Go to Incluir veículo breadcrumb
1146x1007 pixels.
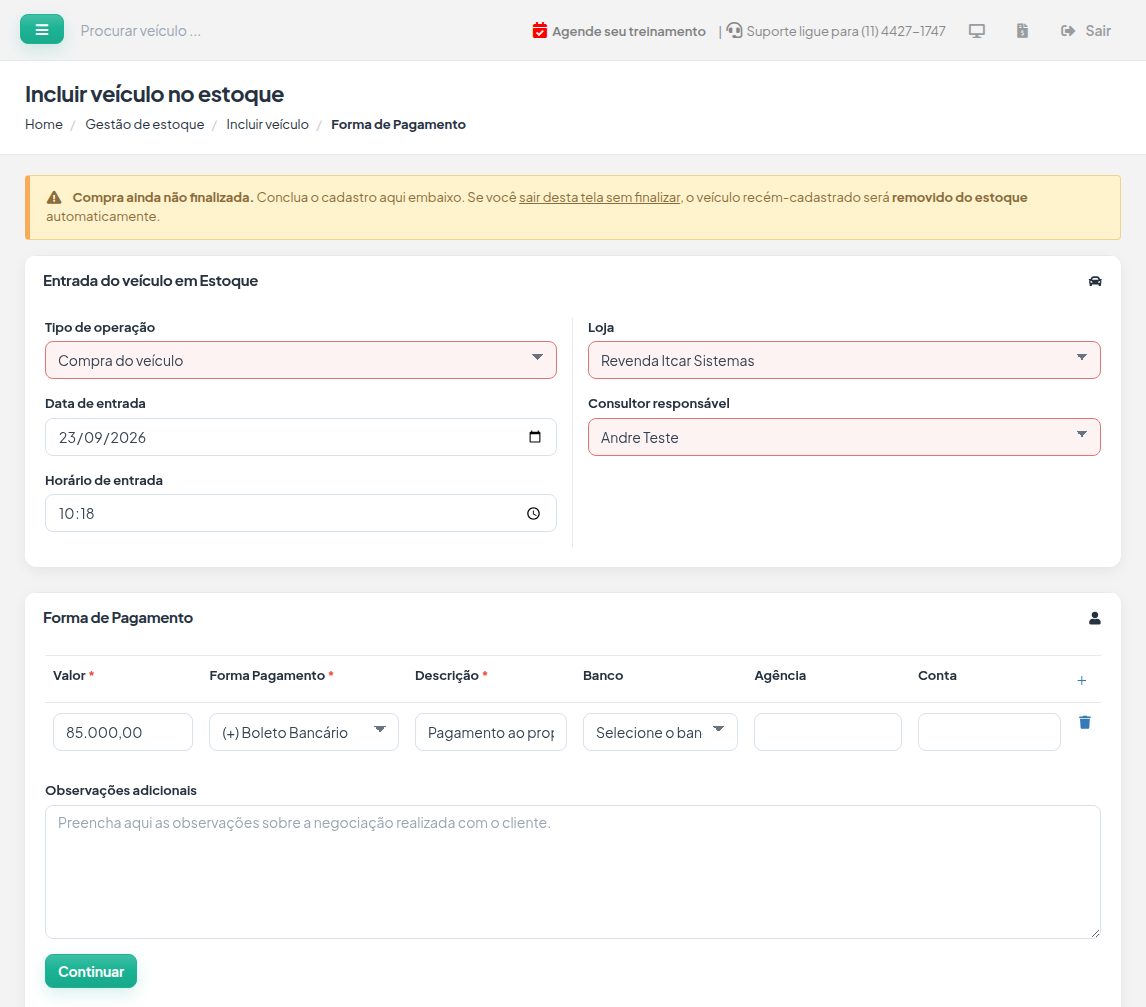[x=267, y=124]
